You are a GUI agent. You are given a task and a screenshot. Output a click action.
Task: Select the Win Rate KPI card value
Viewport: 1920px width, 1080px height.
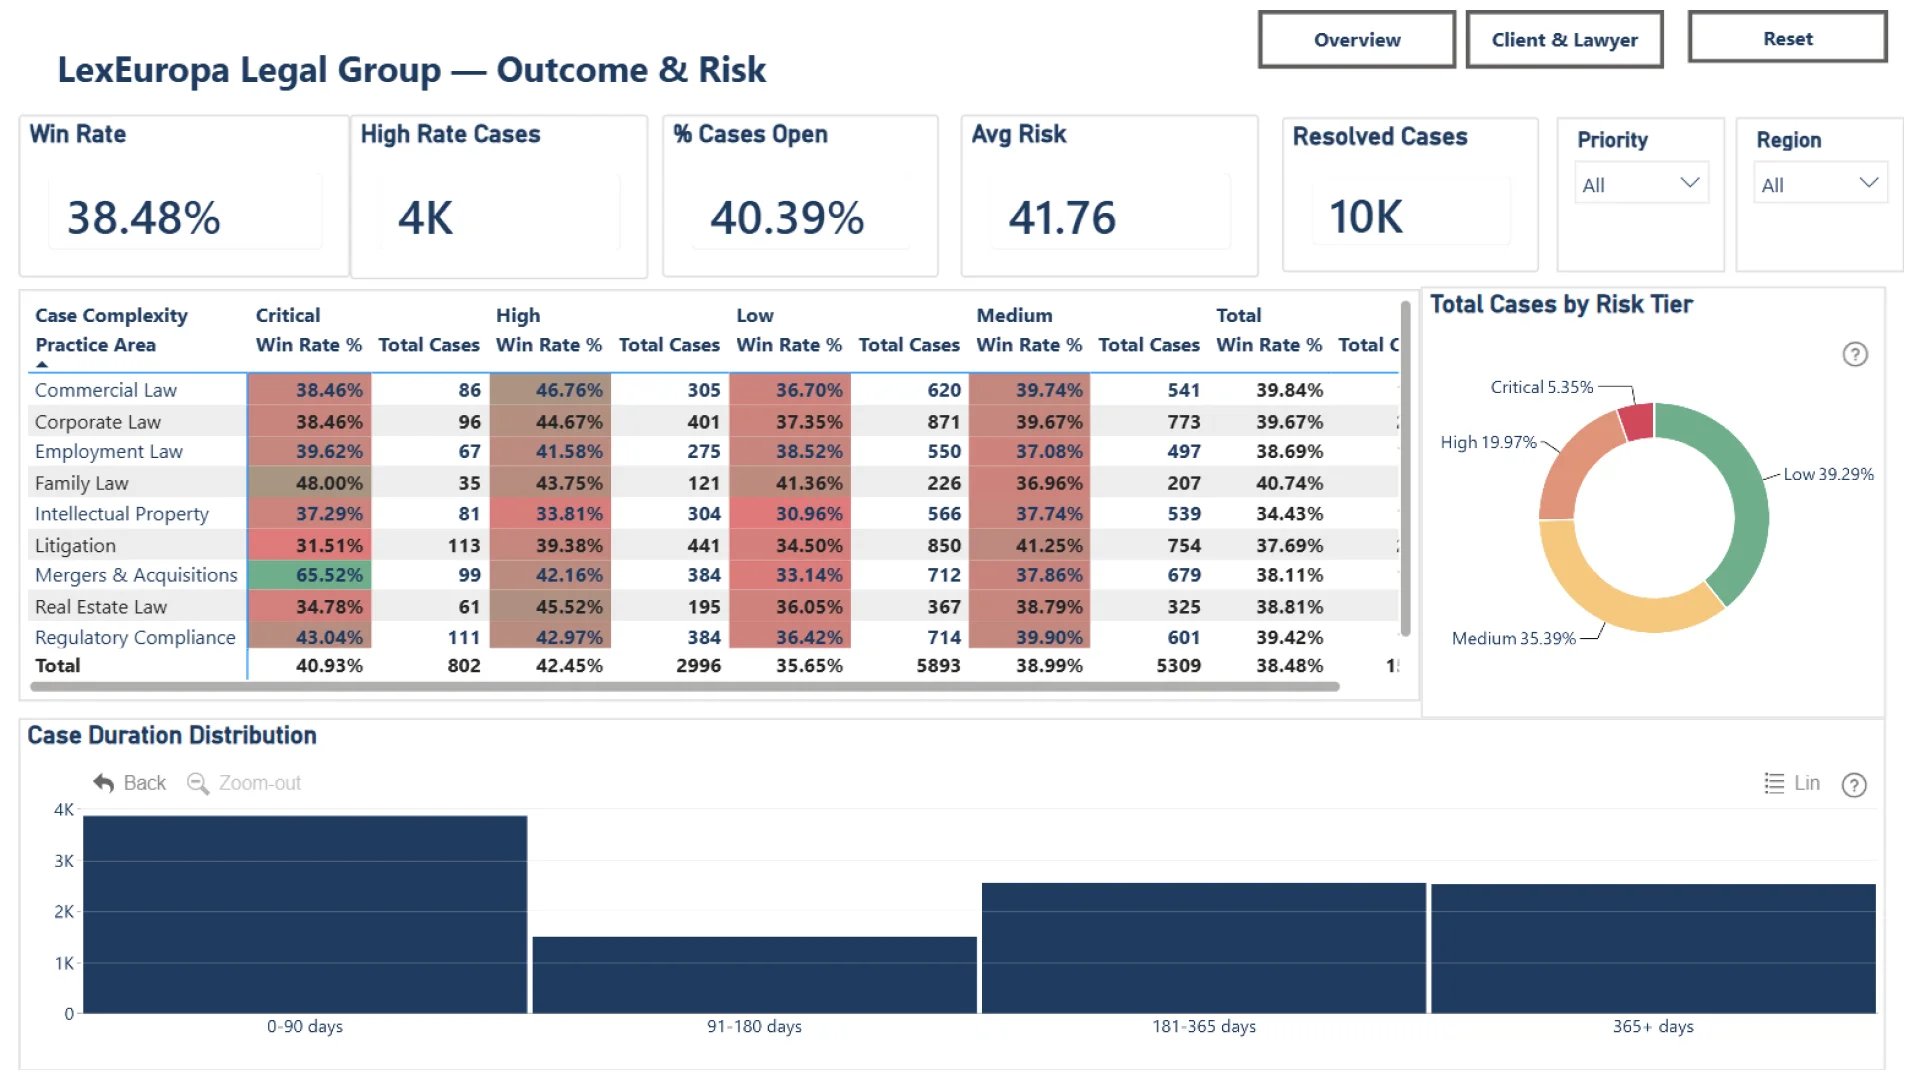(x=144, y=217)
